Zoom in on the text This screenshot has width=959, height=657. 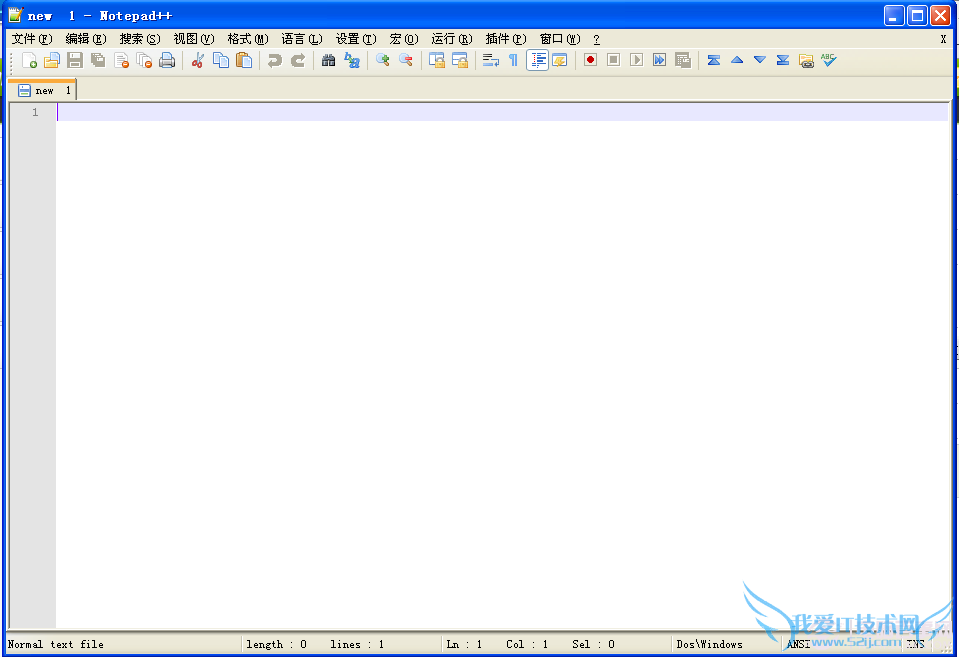click(x=381, y=60)
